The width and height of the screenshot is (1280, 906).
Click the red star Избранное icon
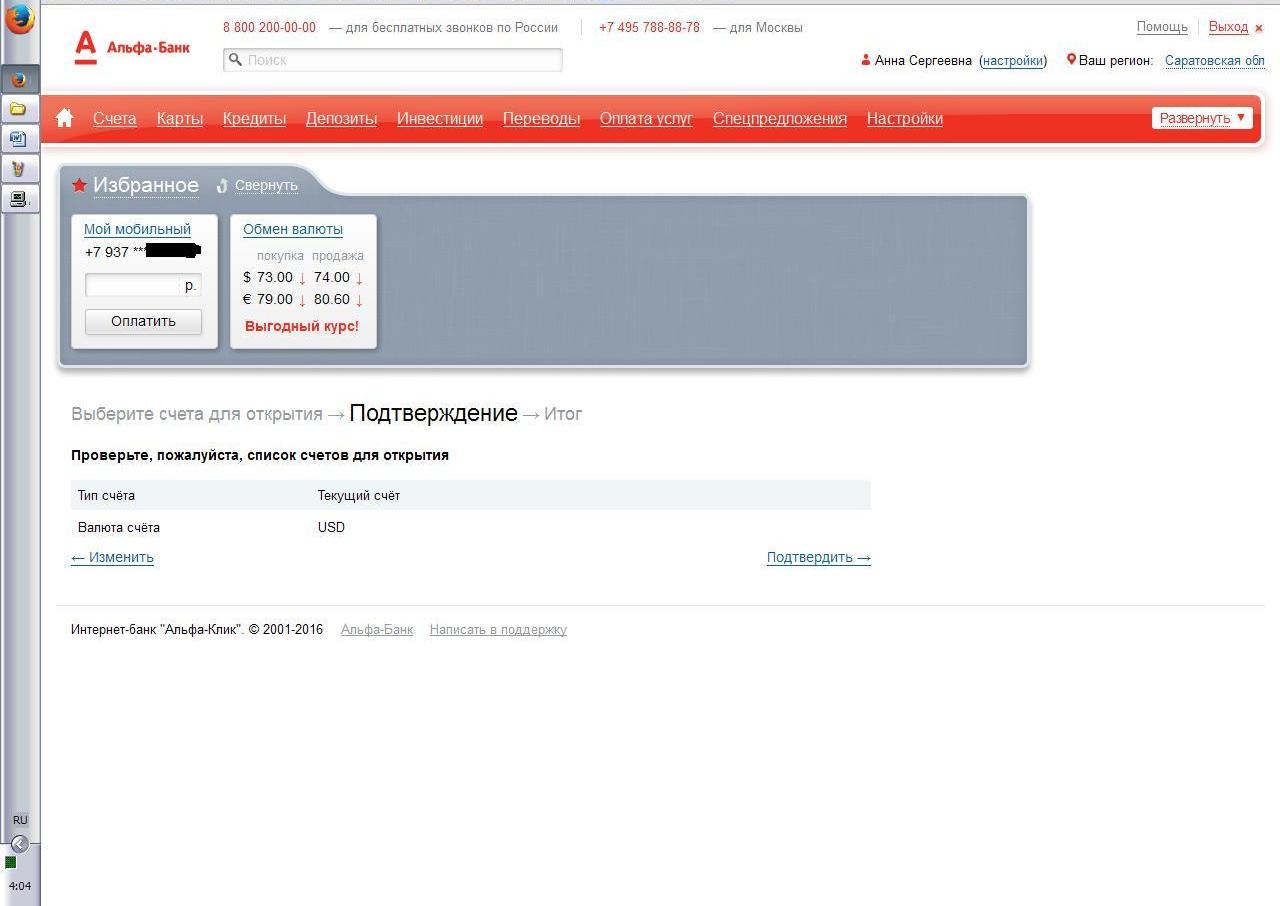pos(80,185)
